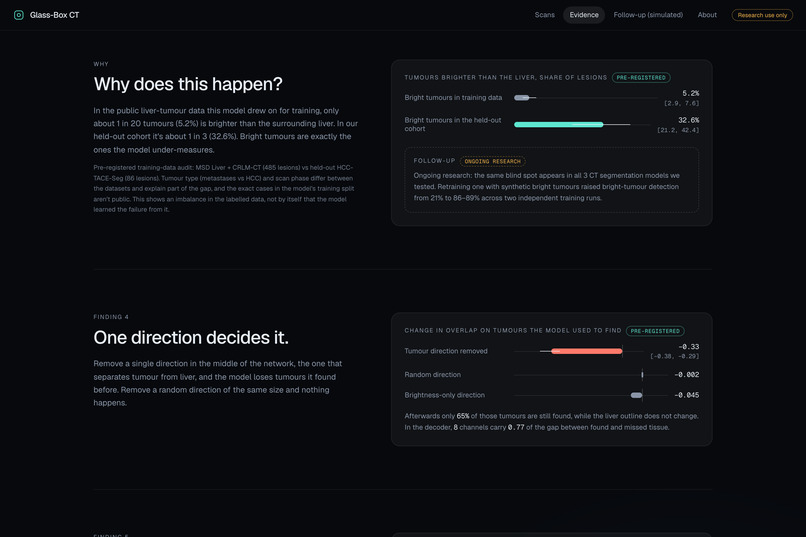Select the Evidence nav tab
This screenshot has width=806, height=537.
(584, 15)
